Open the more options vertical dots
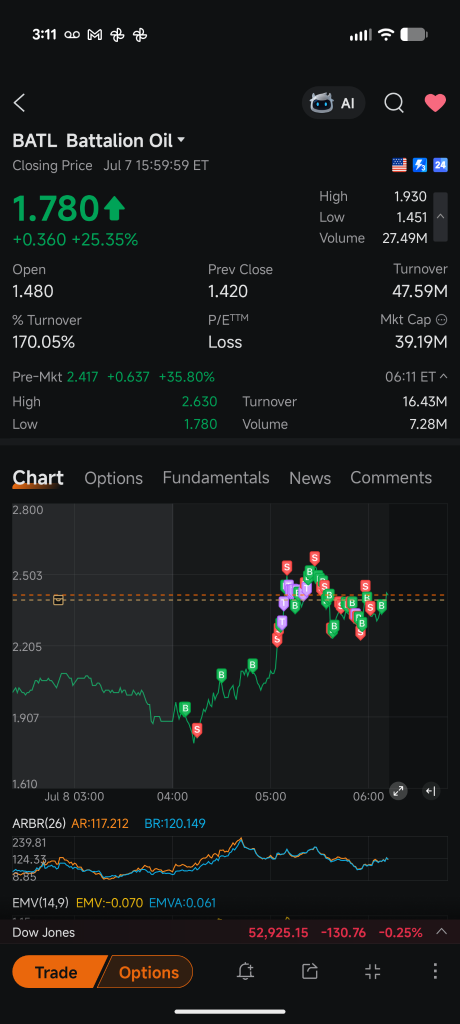Screen dimensions: 460x1024 pyautogui.click(x=435, y=971)
